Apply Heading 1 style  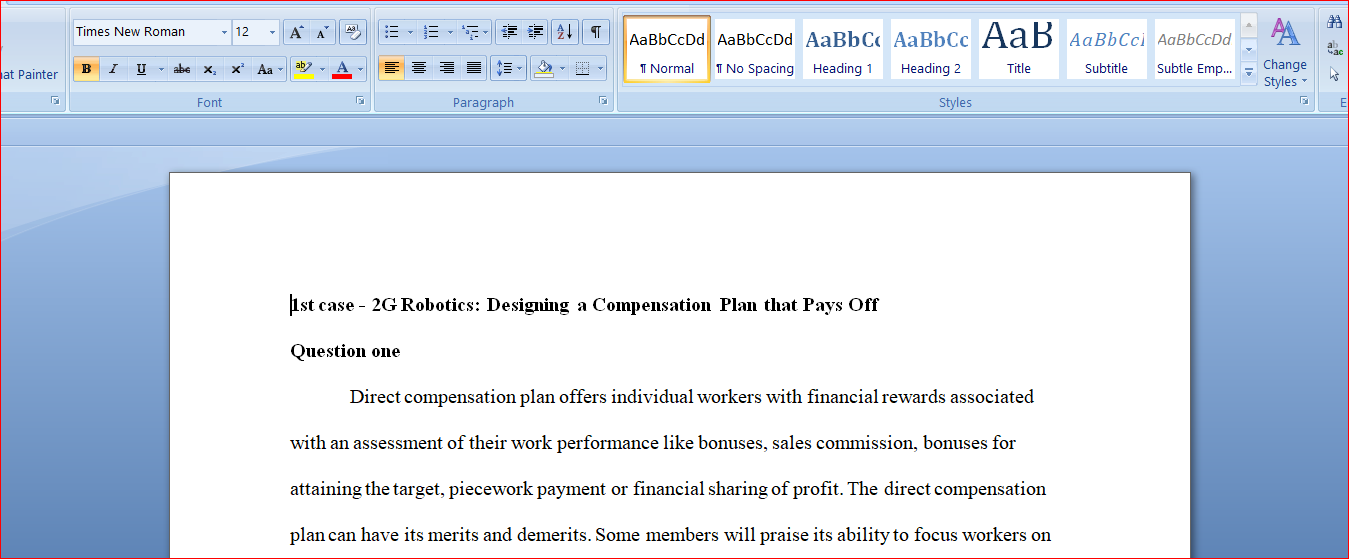coord(843,49)
